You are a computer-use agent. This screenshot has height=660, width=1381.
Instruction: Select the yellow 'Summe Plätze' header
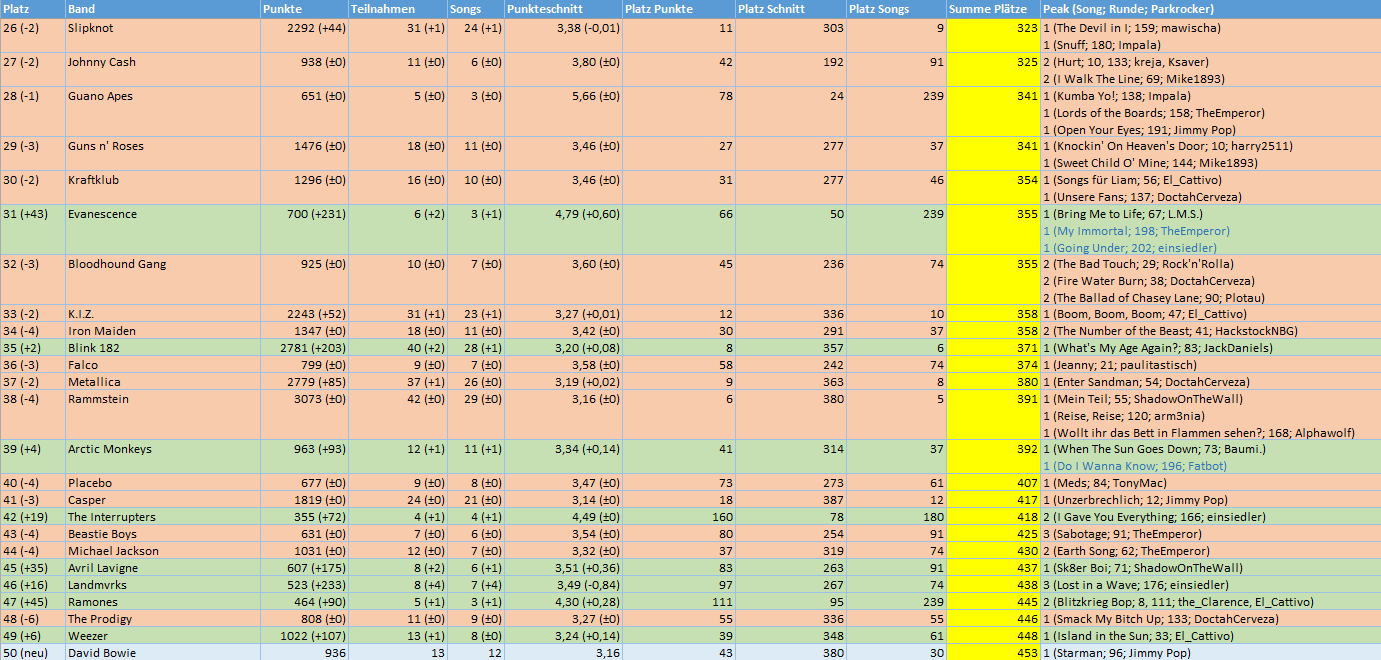[x=993, y=9]
